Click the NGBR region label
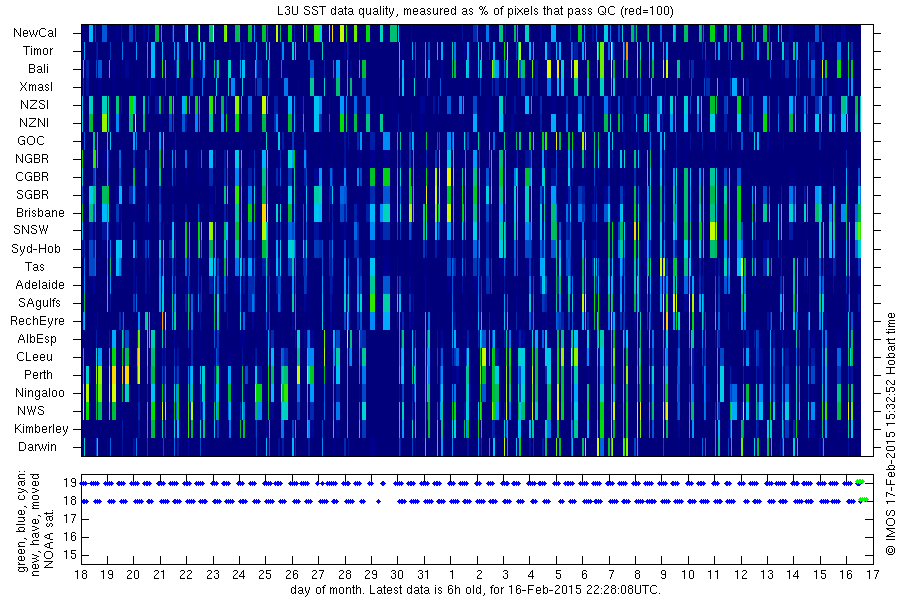Viewport: 900px width, 600px height. point(32,159)
